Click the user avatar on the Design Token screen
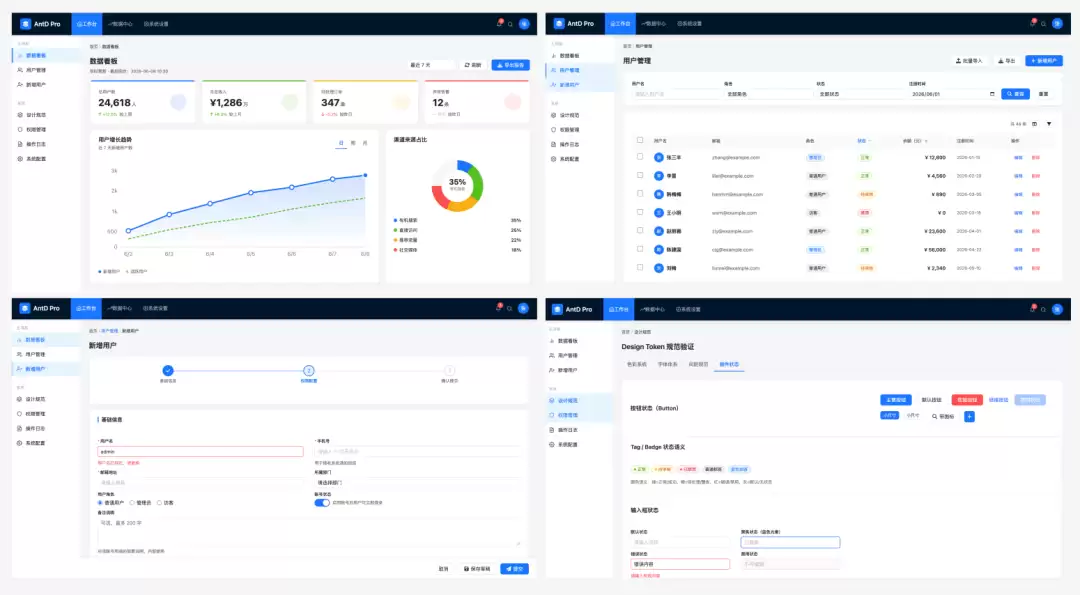Image resolution: width=1080 pixels, height=595 pixels. tap(1057, 309)
